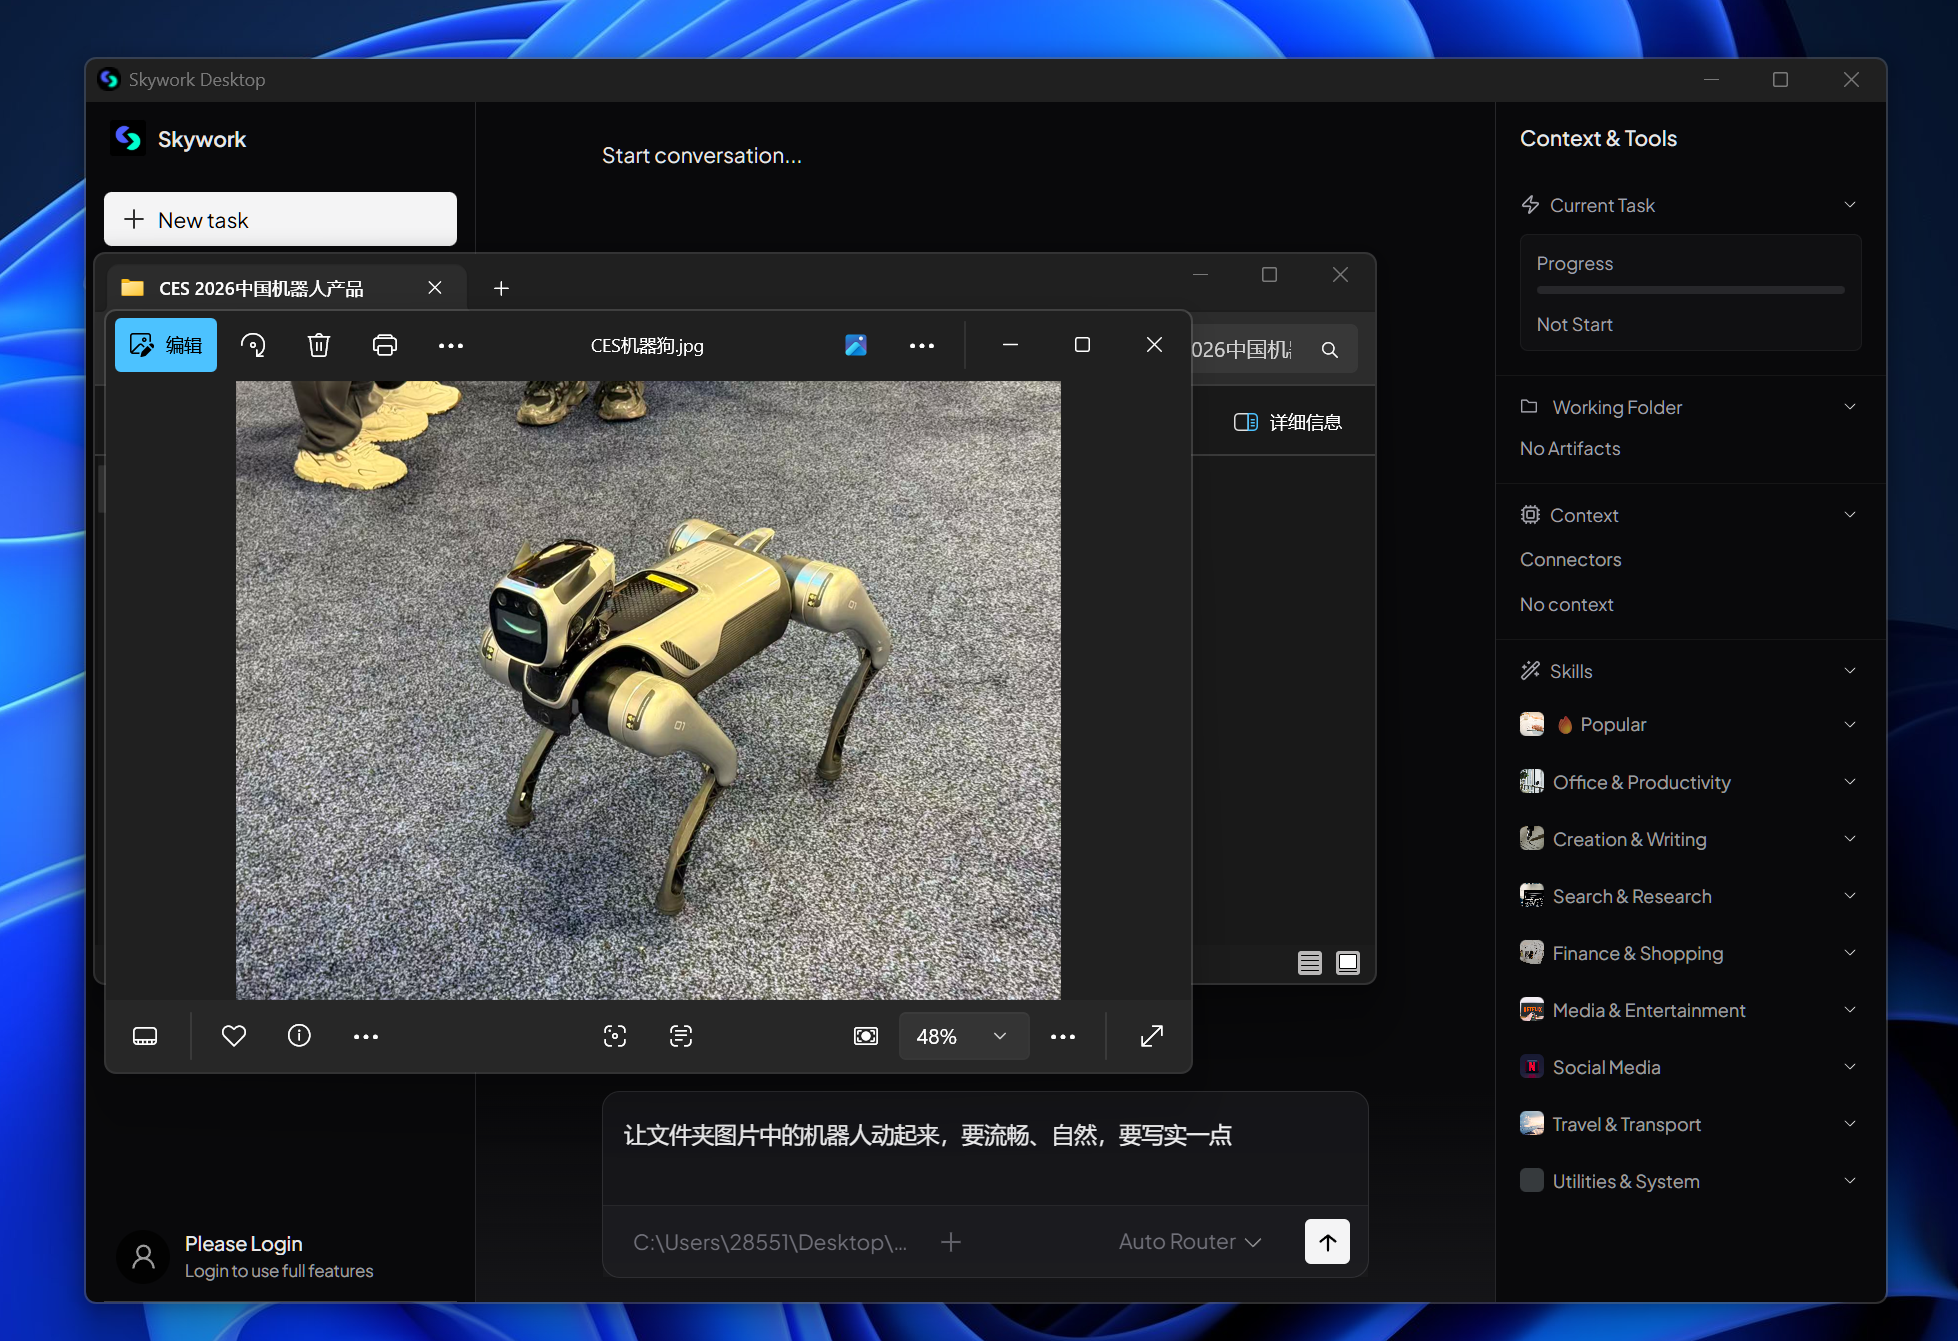This screenshot has width=1958, height=1341.
Task: Open file info with the circled i icon
Action: point(299,1036)
